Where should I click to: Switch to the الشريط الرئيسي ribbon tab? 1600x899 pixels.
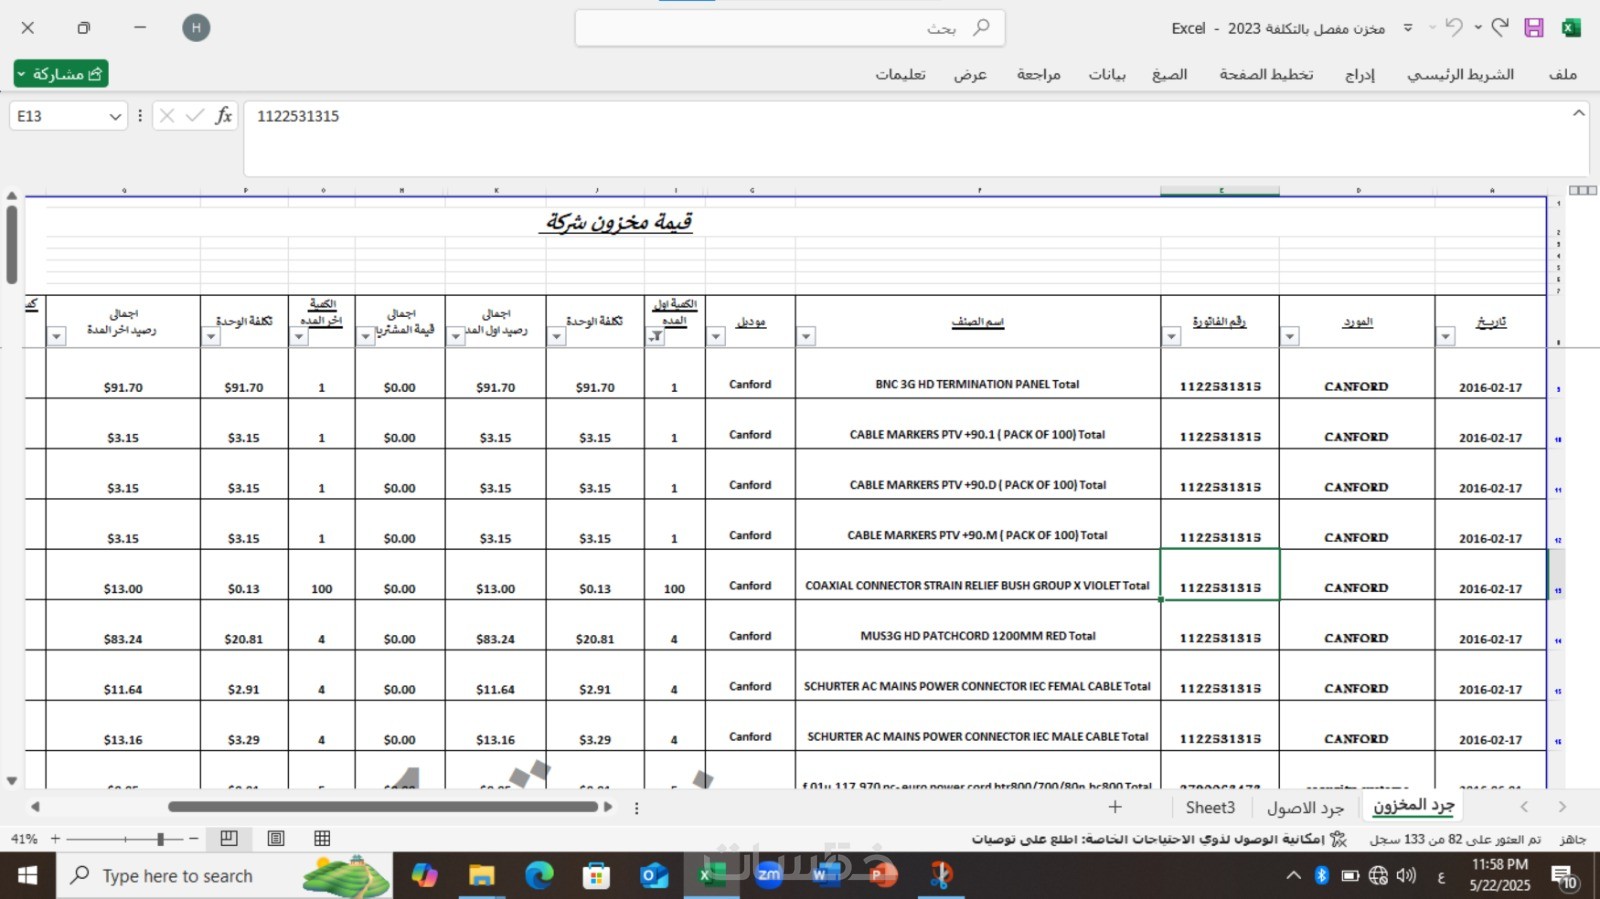click(x=1461, y=74)
